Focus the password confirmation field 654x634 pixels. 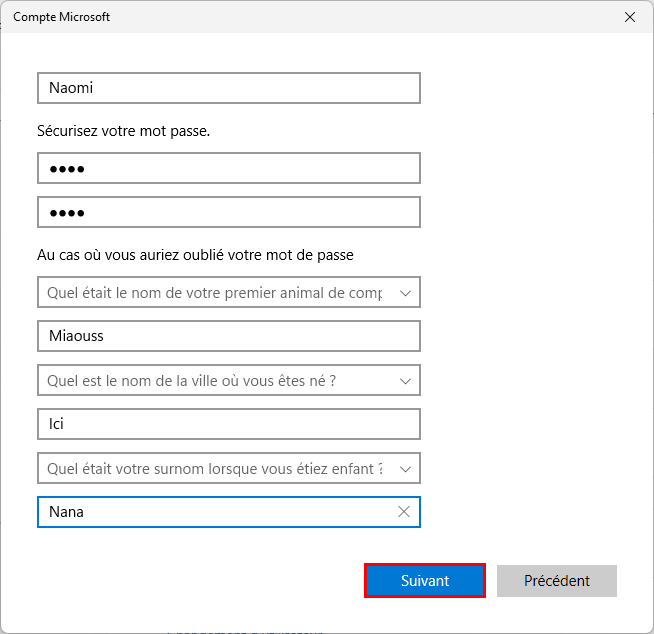click(x=229, y=212)
